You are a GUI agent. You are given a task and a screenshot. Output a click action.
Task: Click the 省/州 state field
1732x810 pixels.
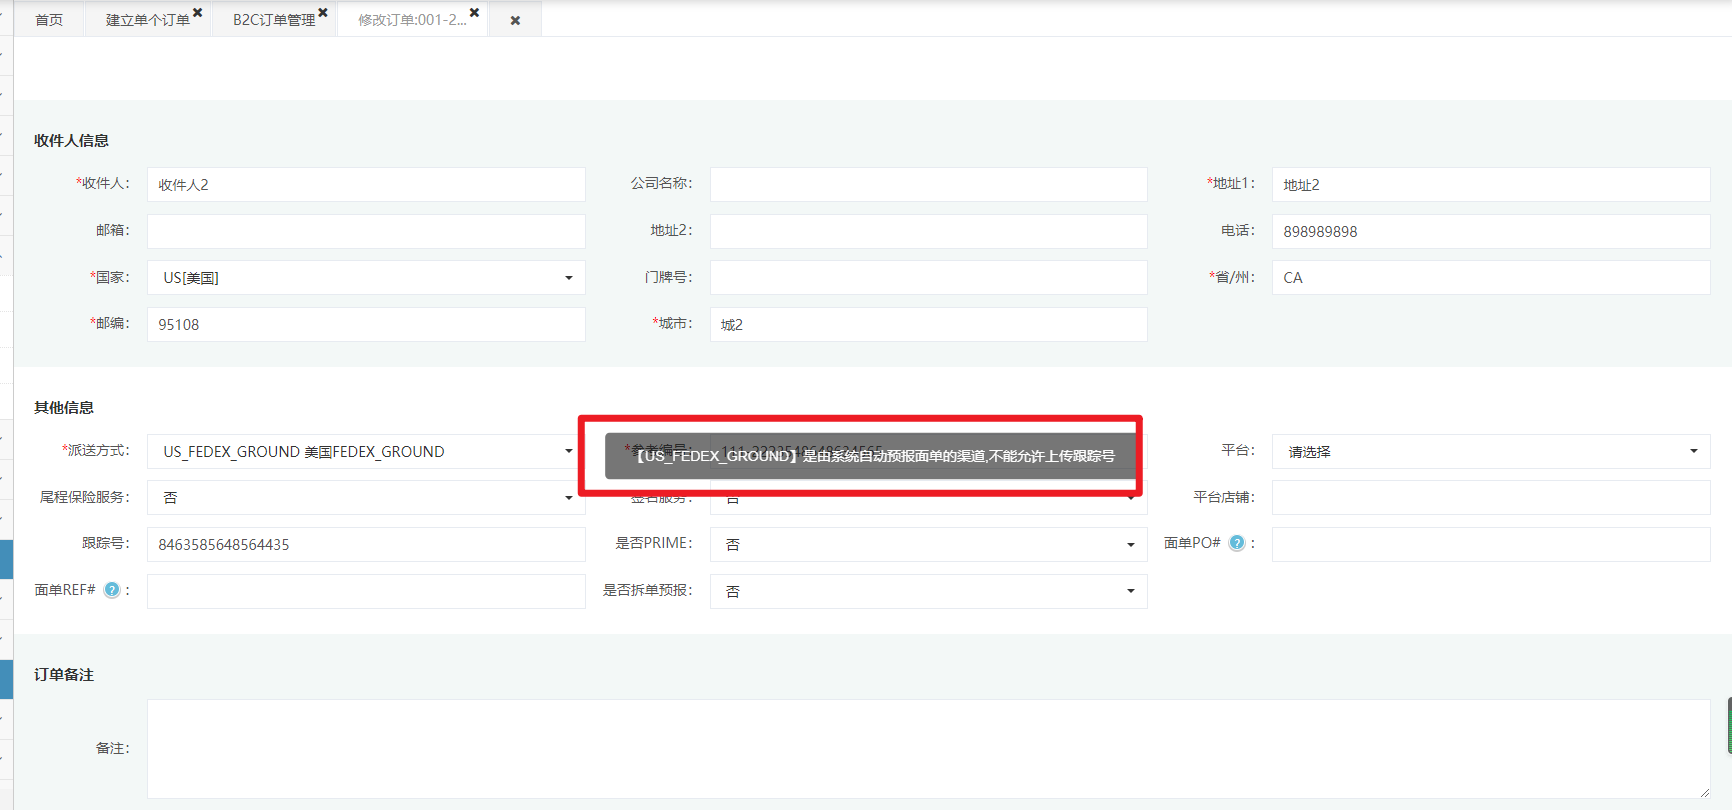click(1491, 278)
